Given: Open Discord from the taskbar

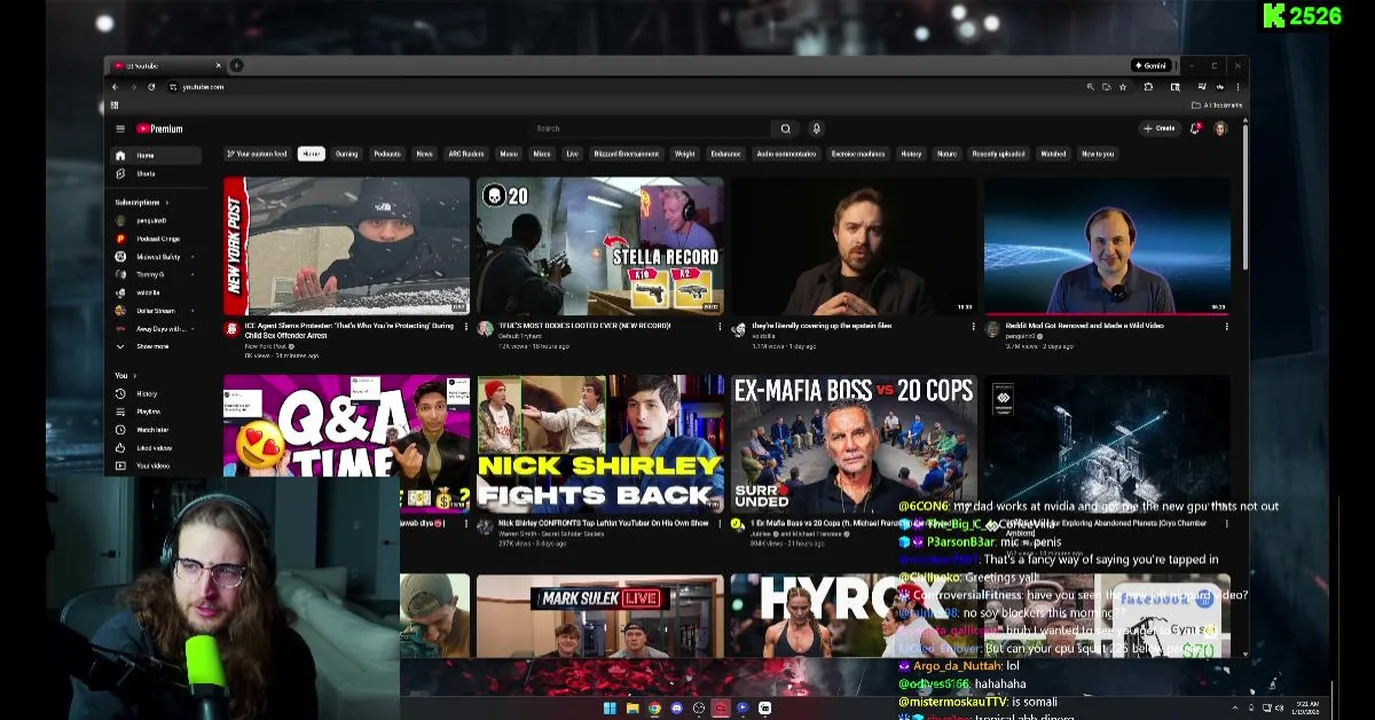Looking at the screenshot, I should point(677,708).
